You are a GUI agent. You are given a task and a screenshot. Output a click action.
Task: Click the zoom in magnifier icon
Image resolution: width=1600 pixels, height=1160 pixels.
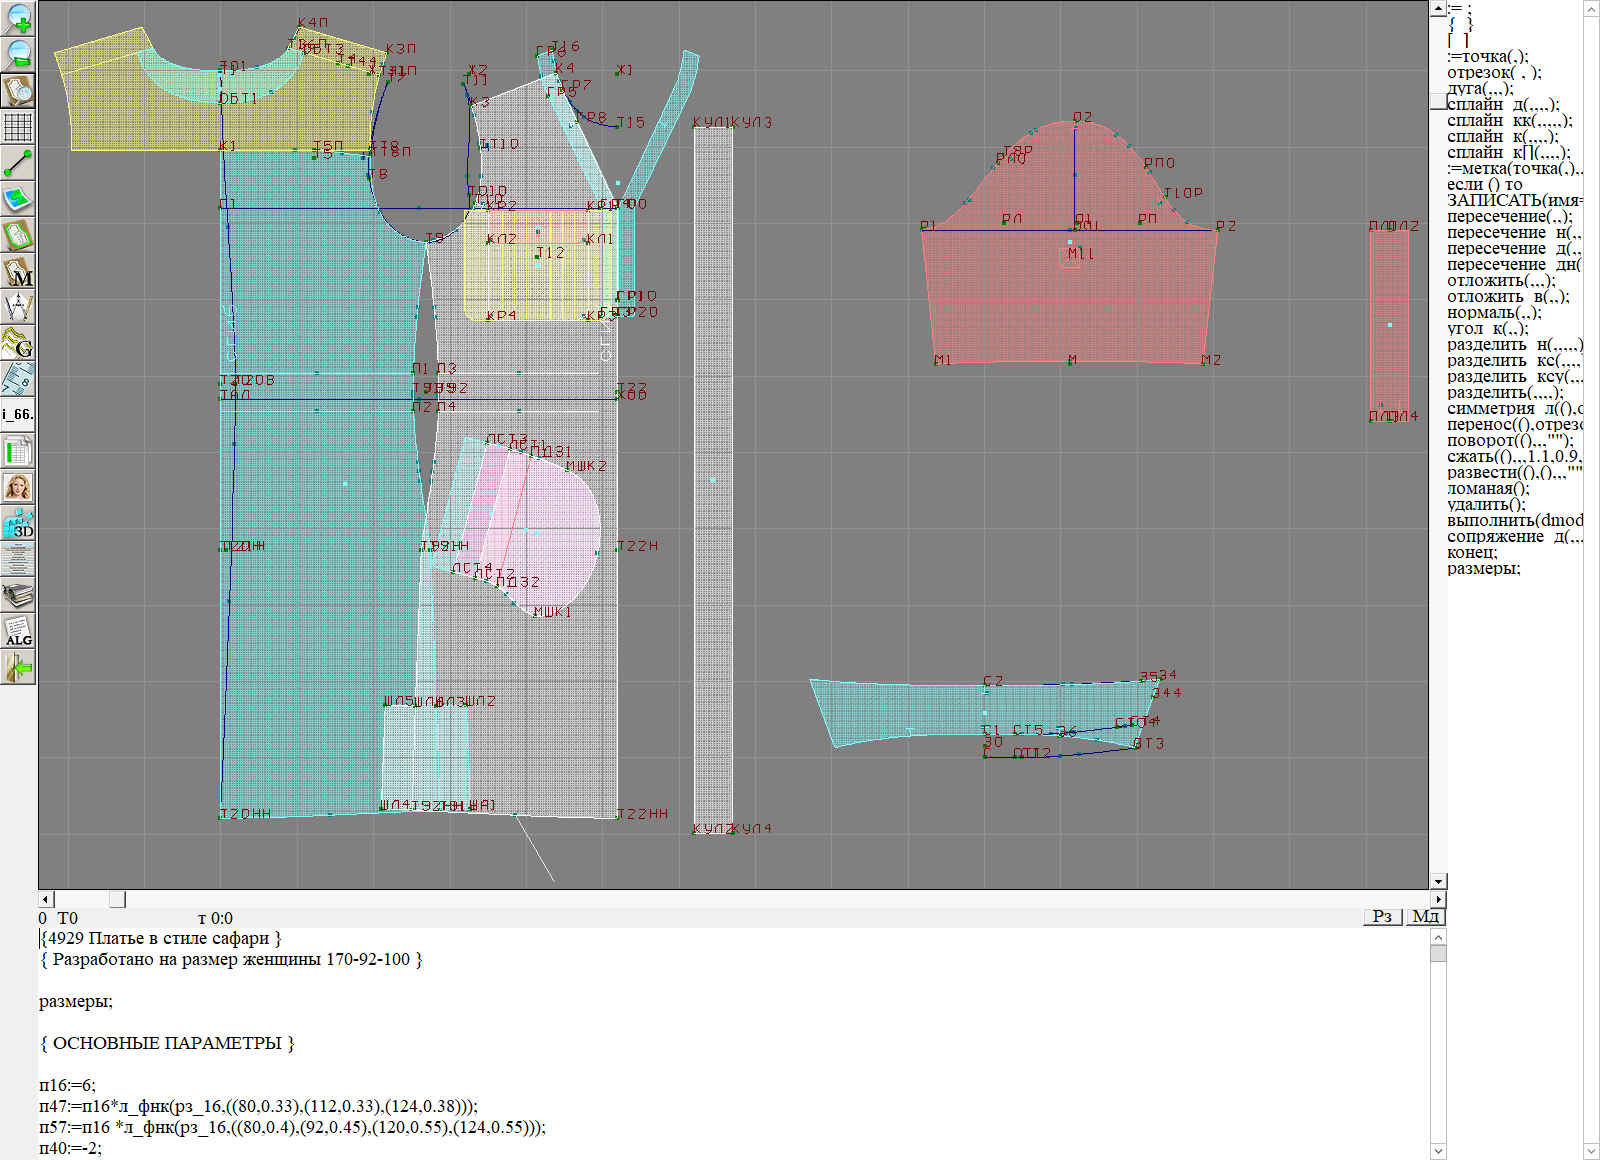(18, 18)
